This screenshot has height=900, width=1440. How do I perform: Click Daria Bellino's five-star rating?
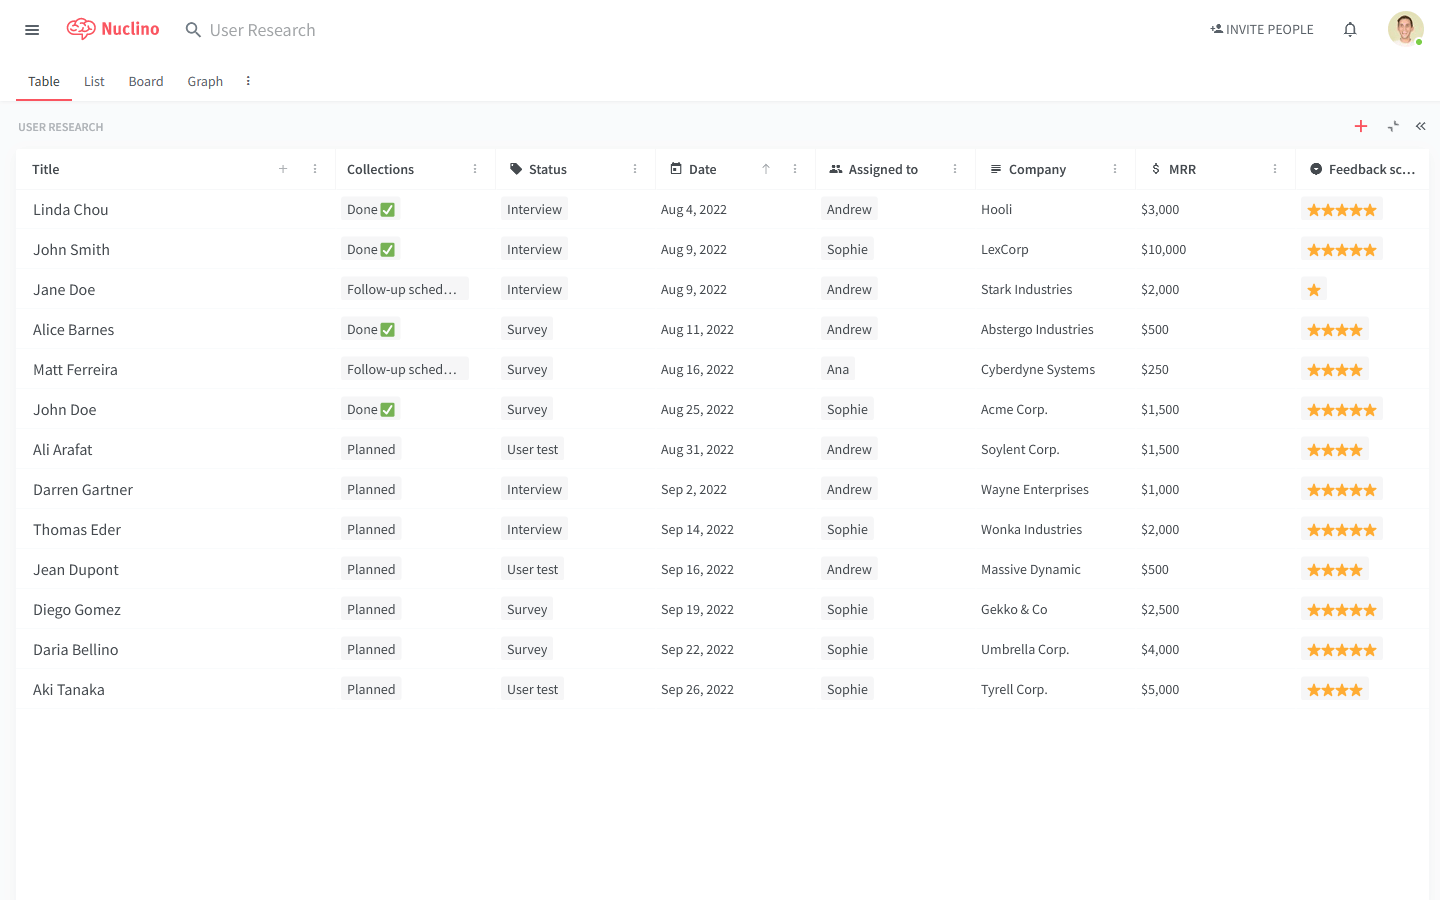[x=1342, y=650]
